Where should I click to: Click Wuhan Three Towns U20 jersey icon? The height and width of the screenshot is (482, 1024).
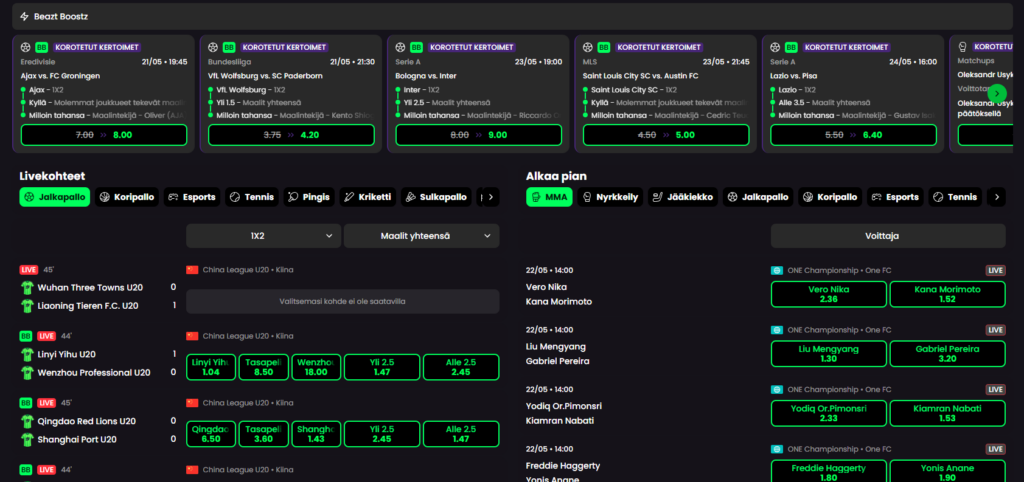tap(27, 287)
